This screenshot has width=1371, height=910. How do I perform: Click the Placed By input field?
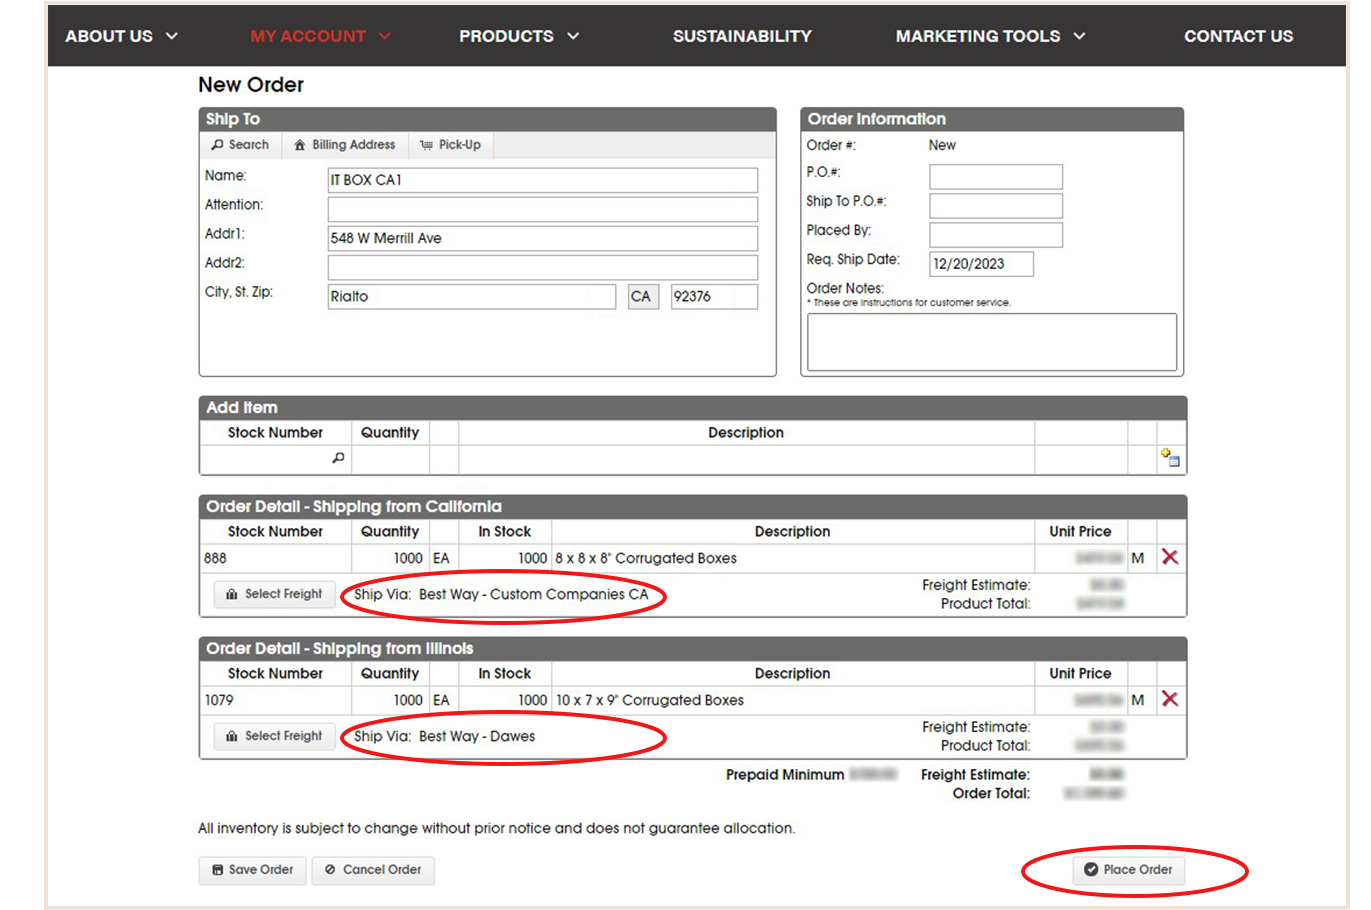tap(996, 235)
